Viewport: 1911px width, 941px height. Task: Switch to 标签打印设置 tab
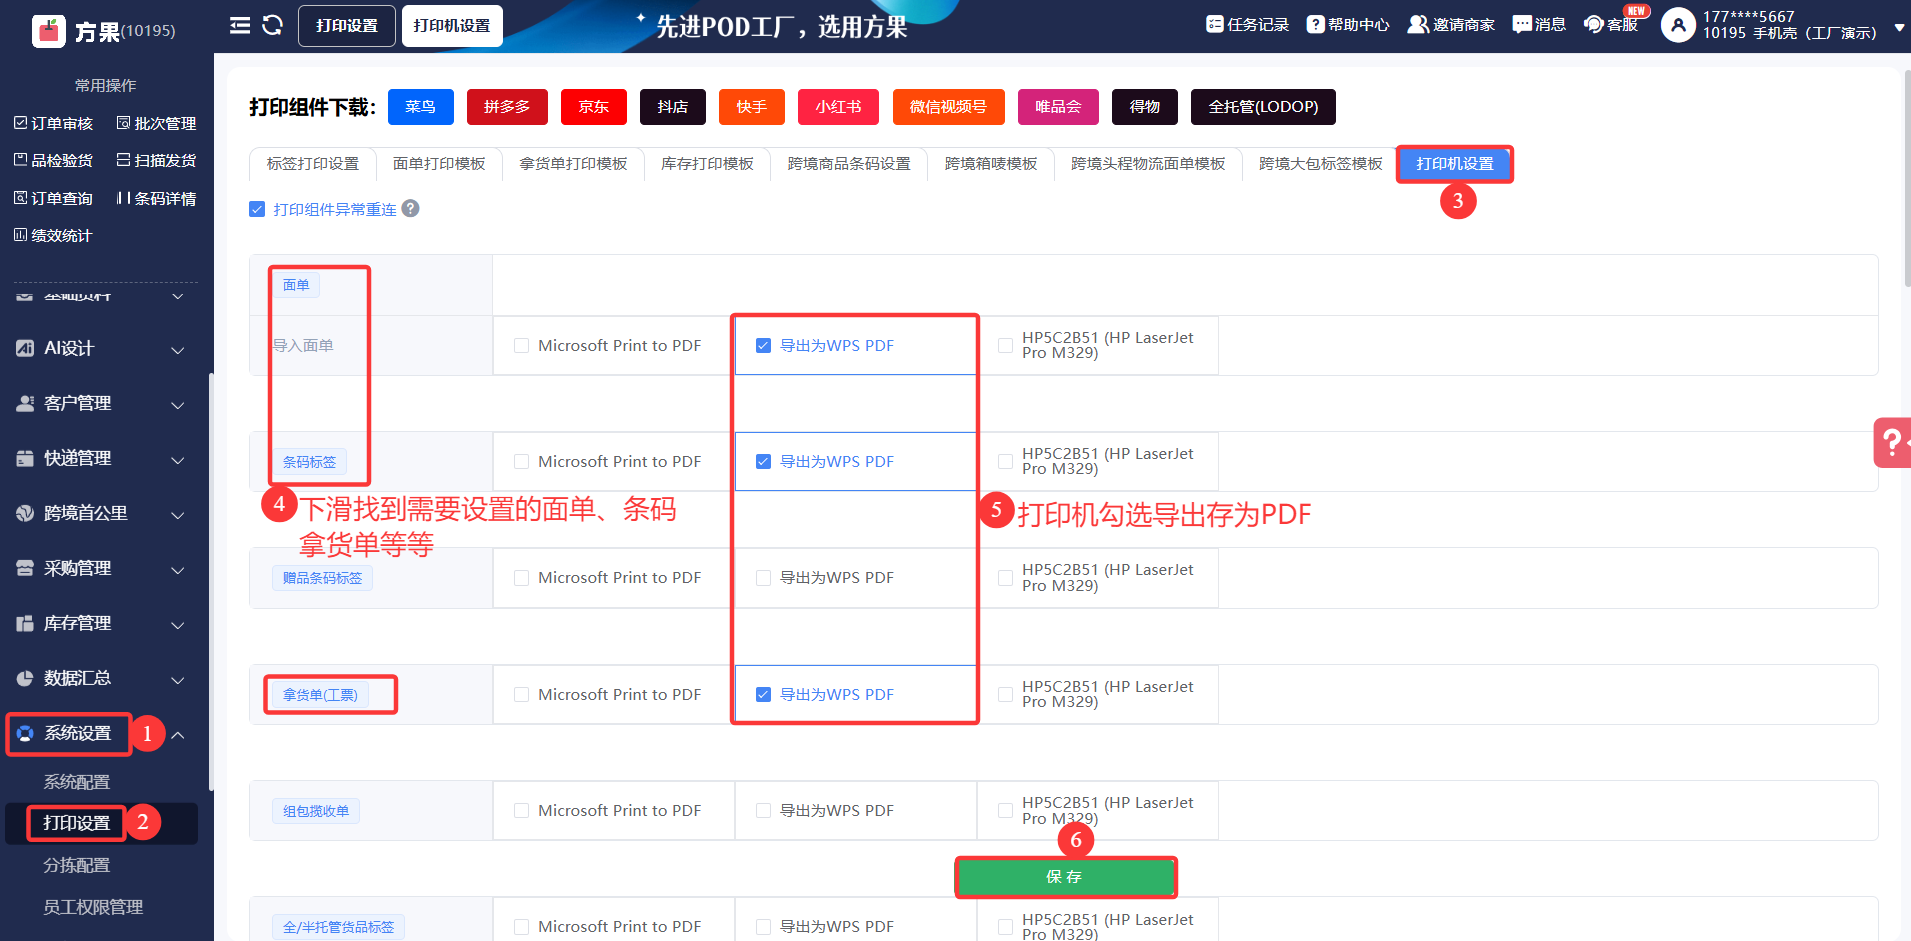tap(313, 164)
